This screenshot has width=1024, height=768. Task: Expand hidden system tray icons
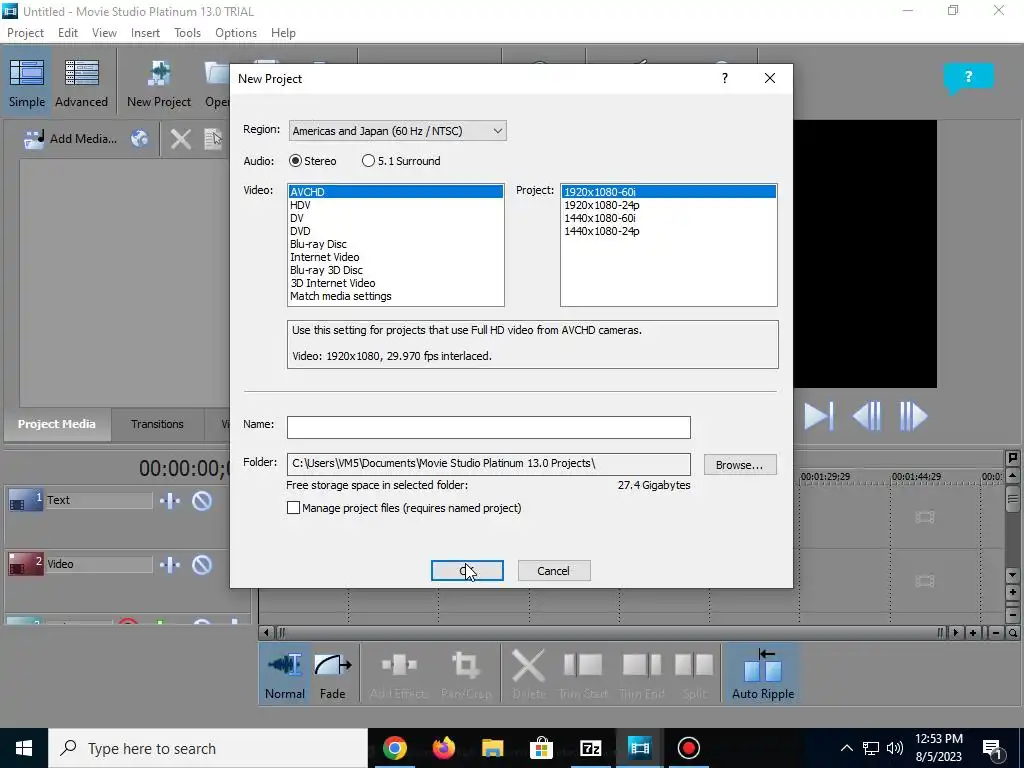click(x=846, y=748)
